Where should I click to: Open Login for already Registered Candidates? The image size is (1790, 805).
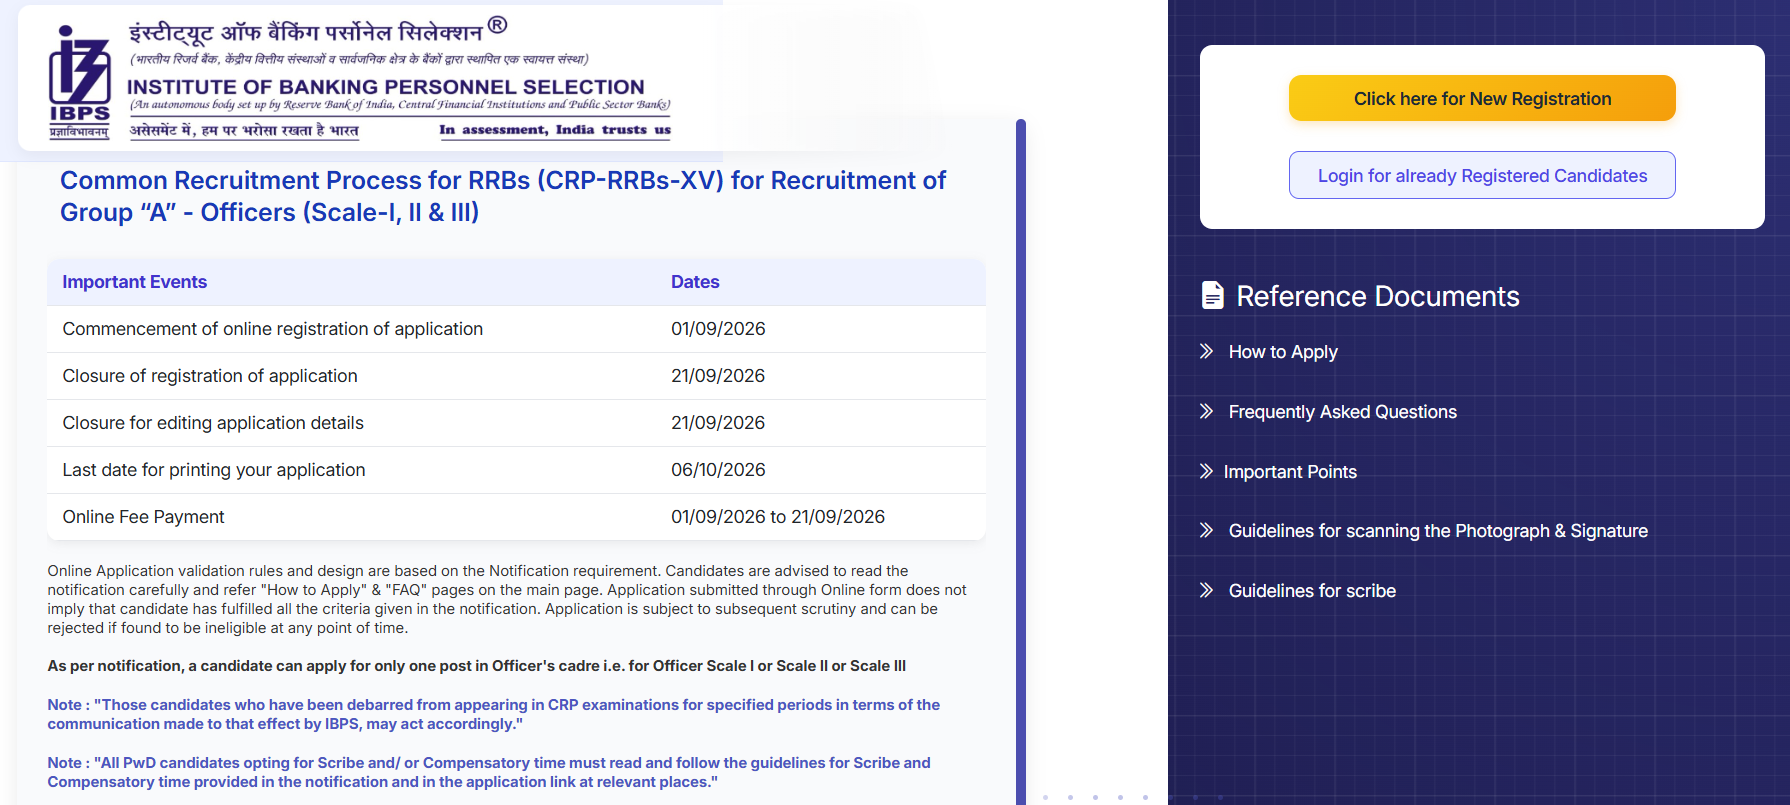click(1482, 175)
